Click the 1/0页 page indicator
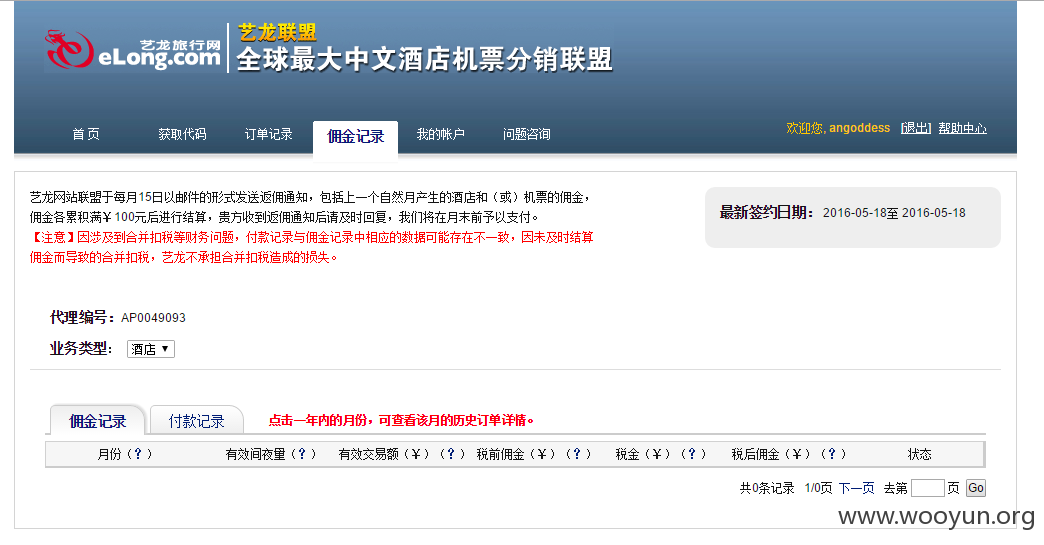The height and width of the screenshot is (545, 1044). click(x=818, y=488)
